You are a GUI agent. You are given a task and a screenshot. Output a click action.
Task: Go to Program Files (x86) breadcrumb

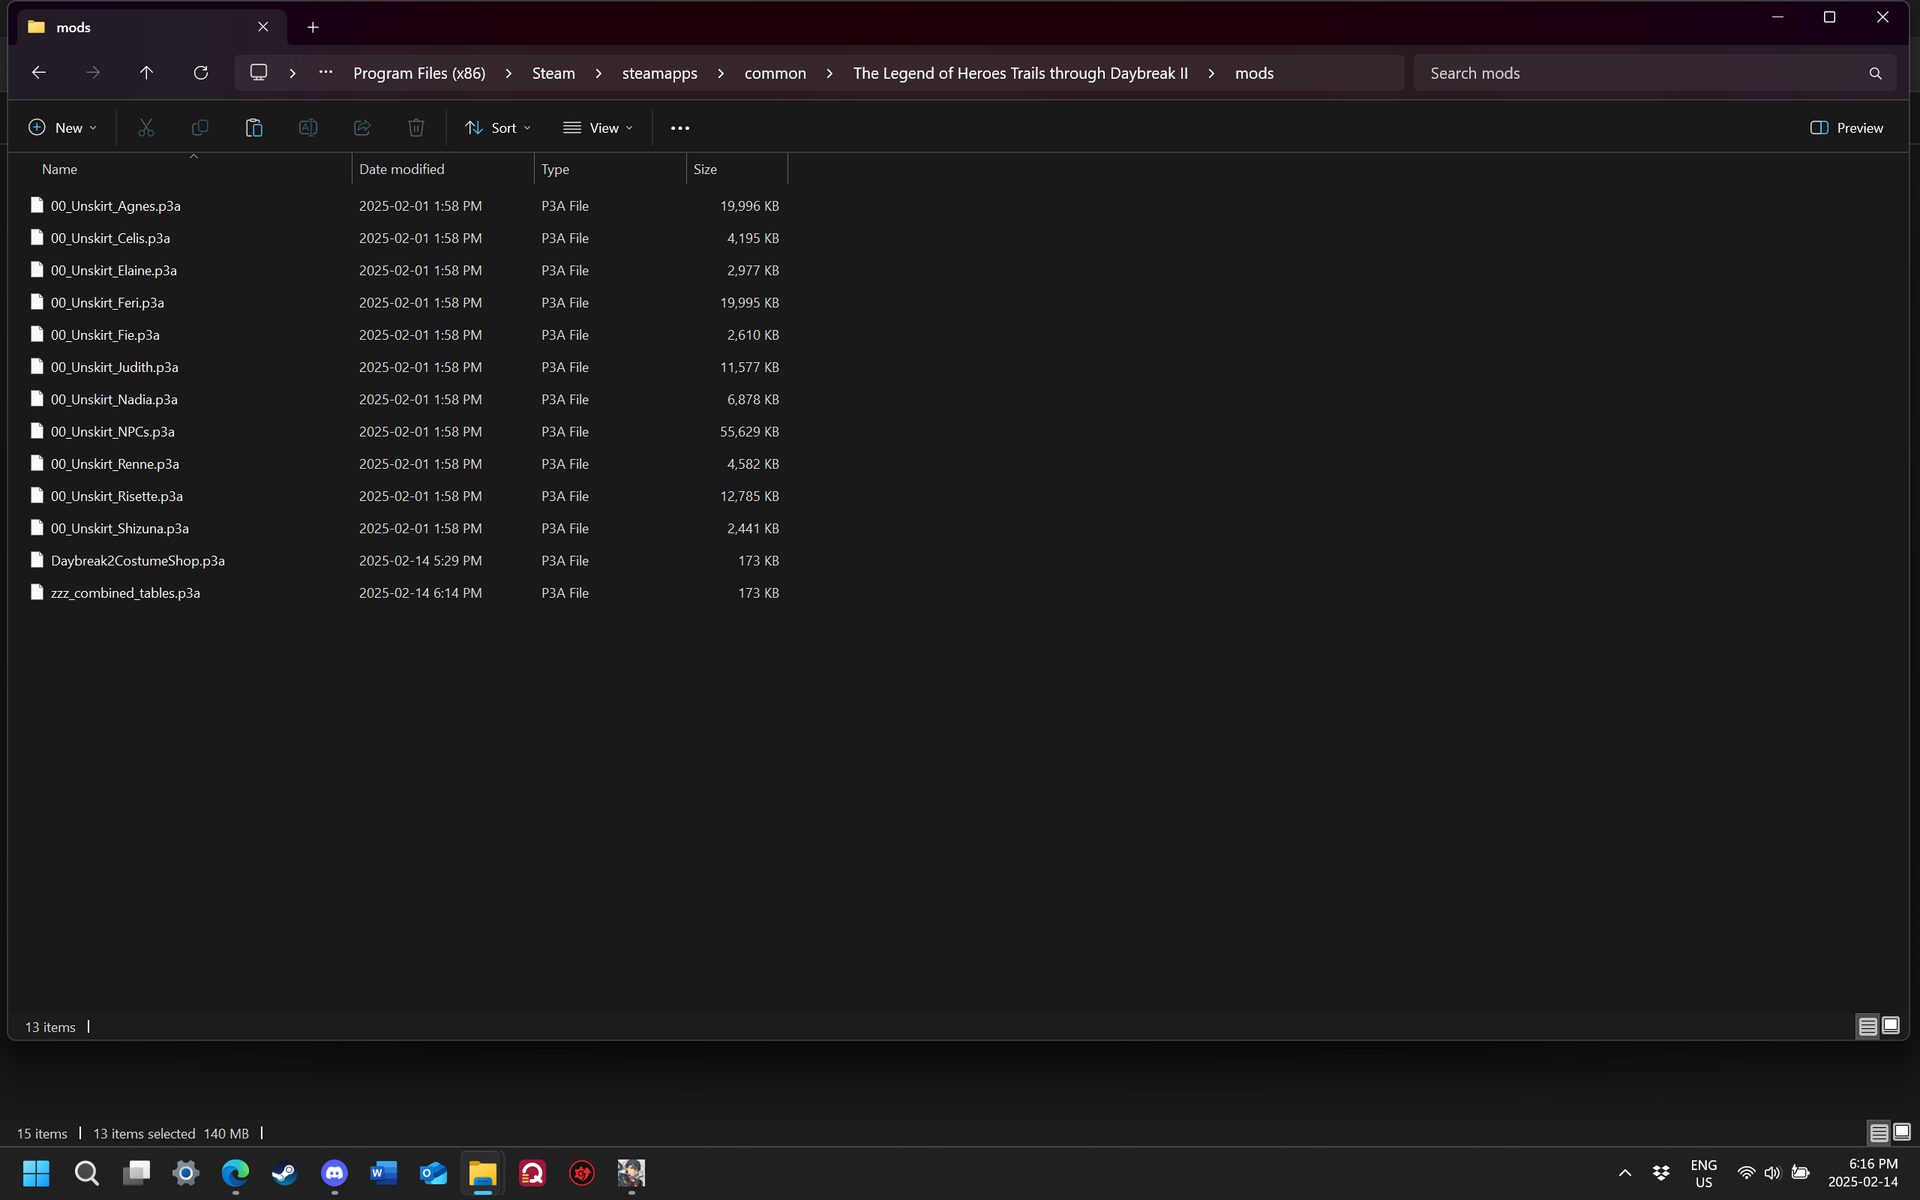pos(419,73)
